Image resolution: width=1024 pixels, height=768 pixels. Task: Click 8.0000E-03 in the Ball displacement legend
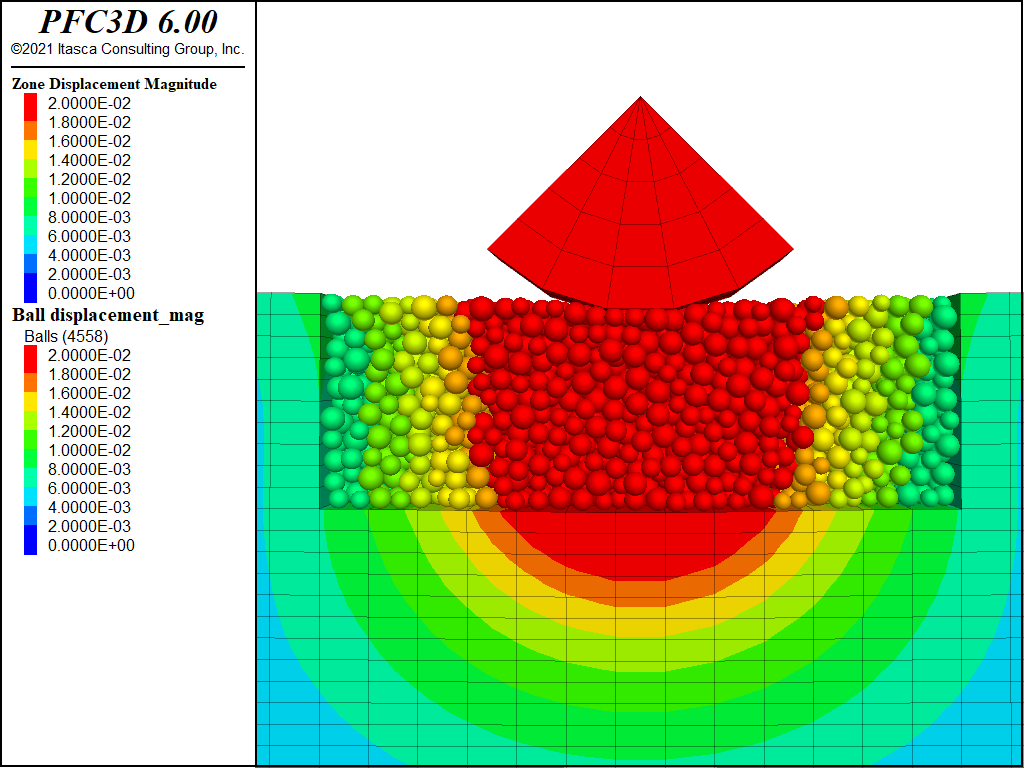pyautogui.click(x=89, y=469)
